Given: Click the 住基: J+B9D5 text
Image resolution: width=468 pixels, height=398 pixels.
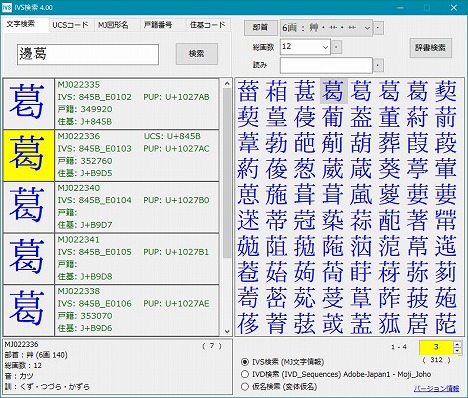Looking at the screenshot, I should point(85,173).
